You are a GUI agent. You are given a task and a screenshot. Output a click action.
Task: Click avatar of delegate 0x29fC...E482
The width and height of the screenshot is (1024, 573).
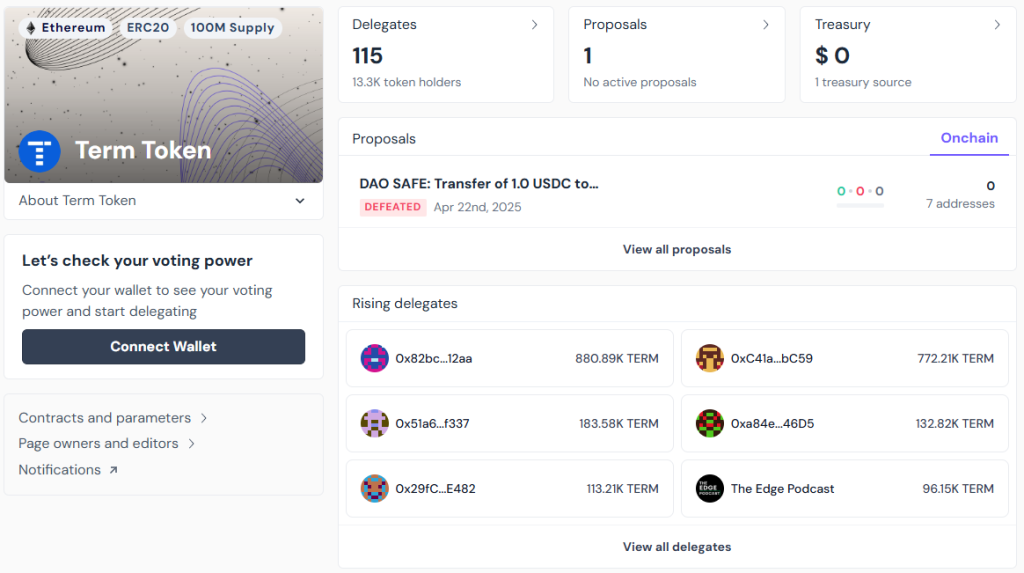(374, 489)
